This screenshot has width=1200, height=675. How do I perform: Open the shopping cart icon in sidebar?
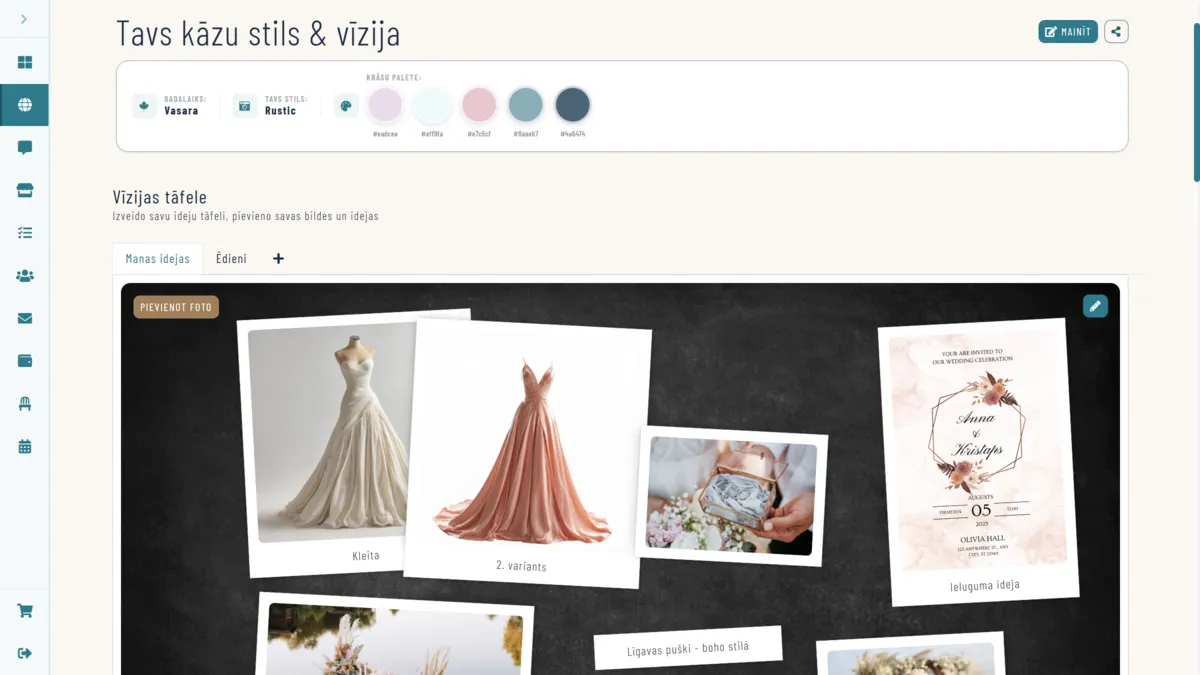(x=25, y=611)
